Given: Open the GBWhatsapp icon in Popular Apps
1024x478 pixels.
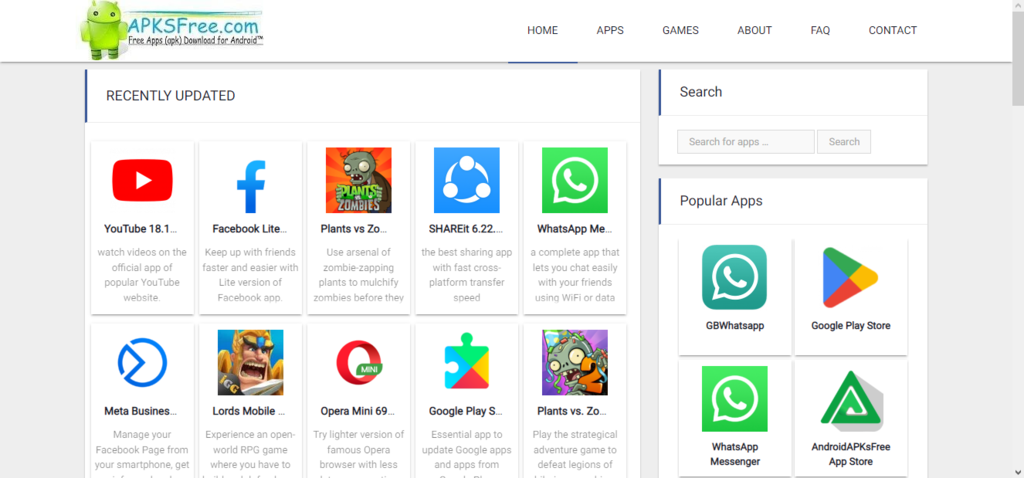Looking at the screenshot, I should (735, 277).
